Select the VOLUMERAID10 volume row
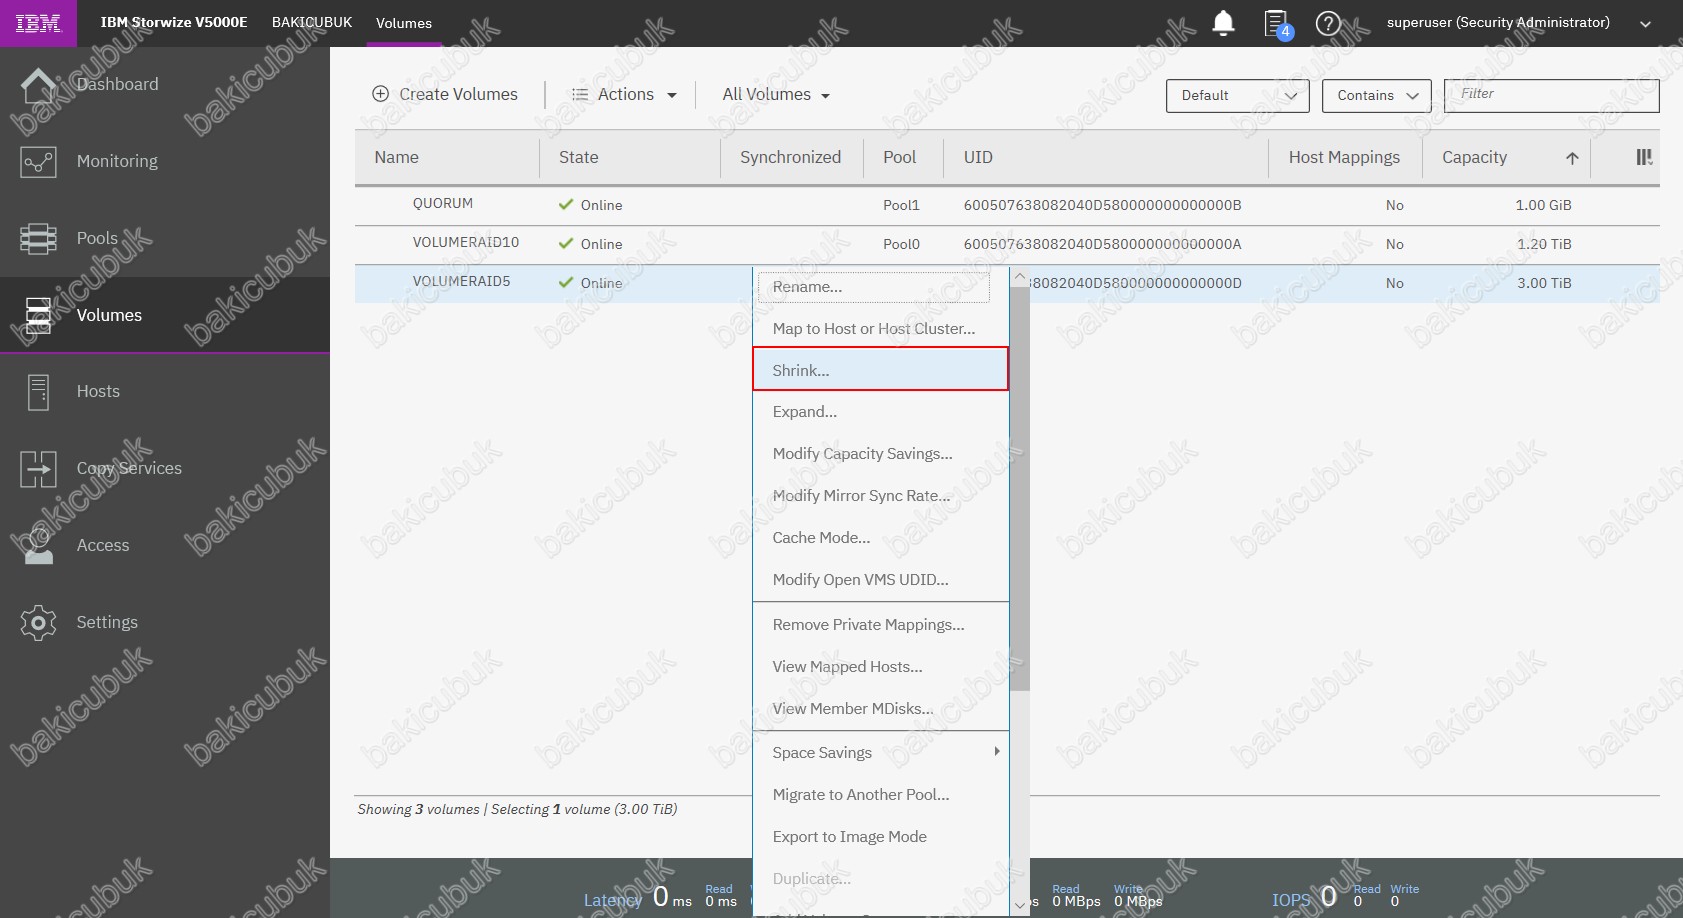 [1007, 244]
